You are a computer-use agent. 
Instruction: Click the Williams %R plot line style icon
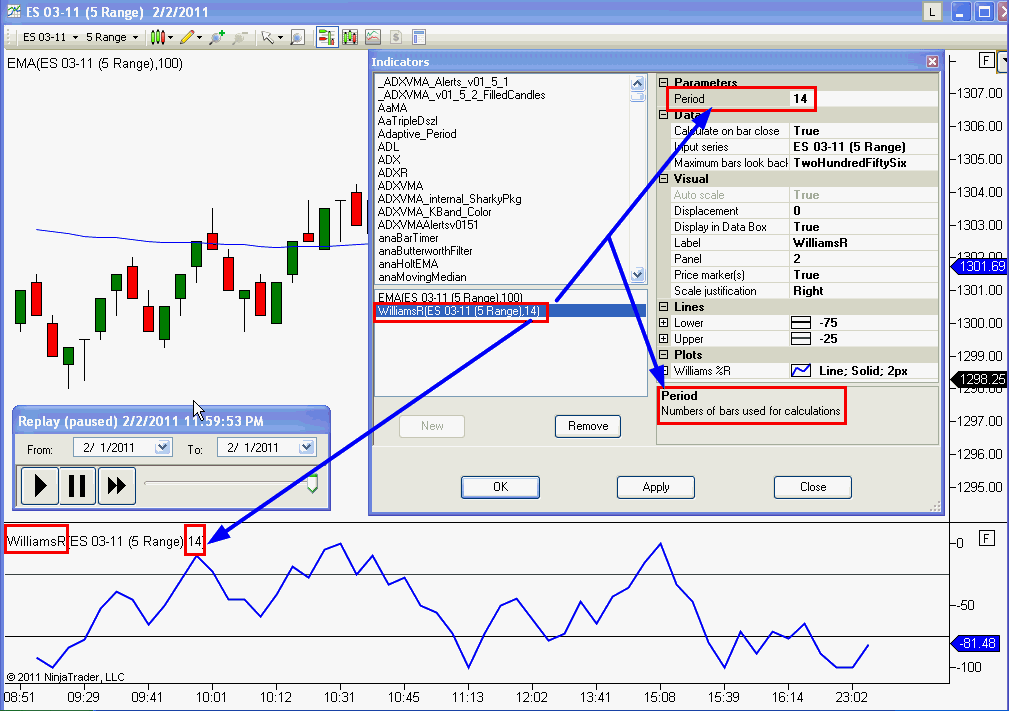[801, 371]
